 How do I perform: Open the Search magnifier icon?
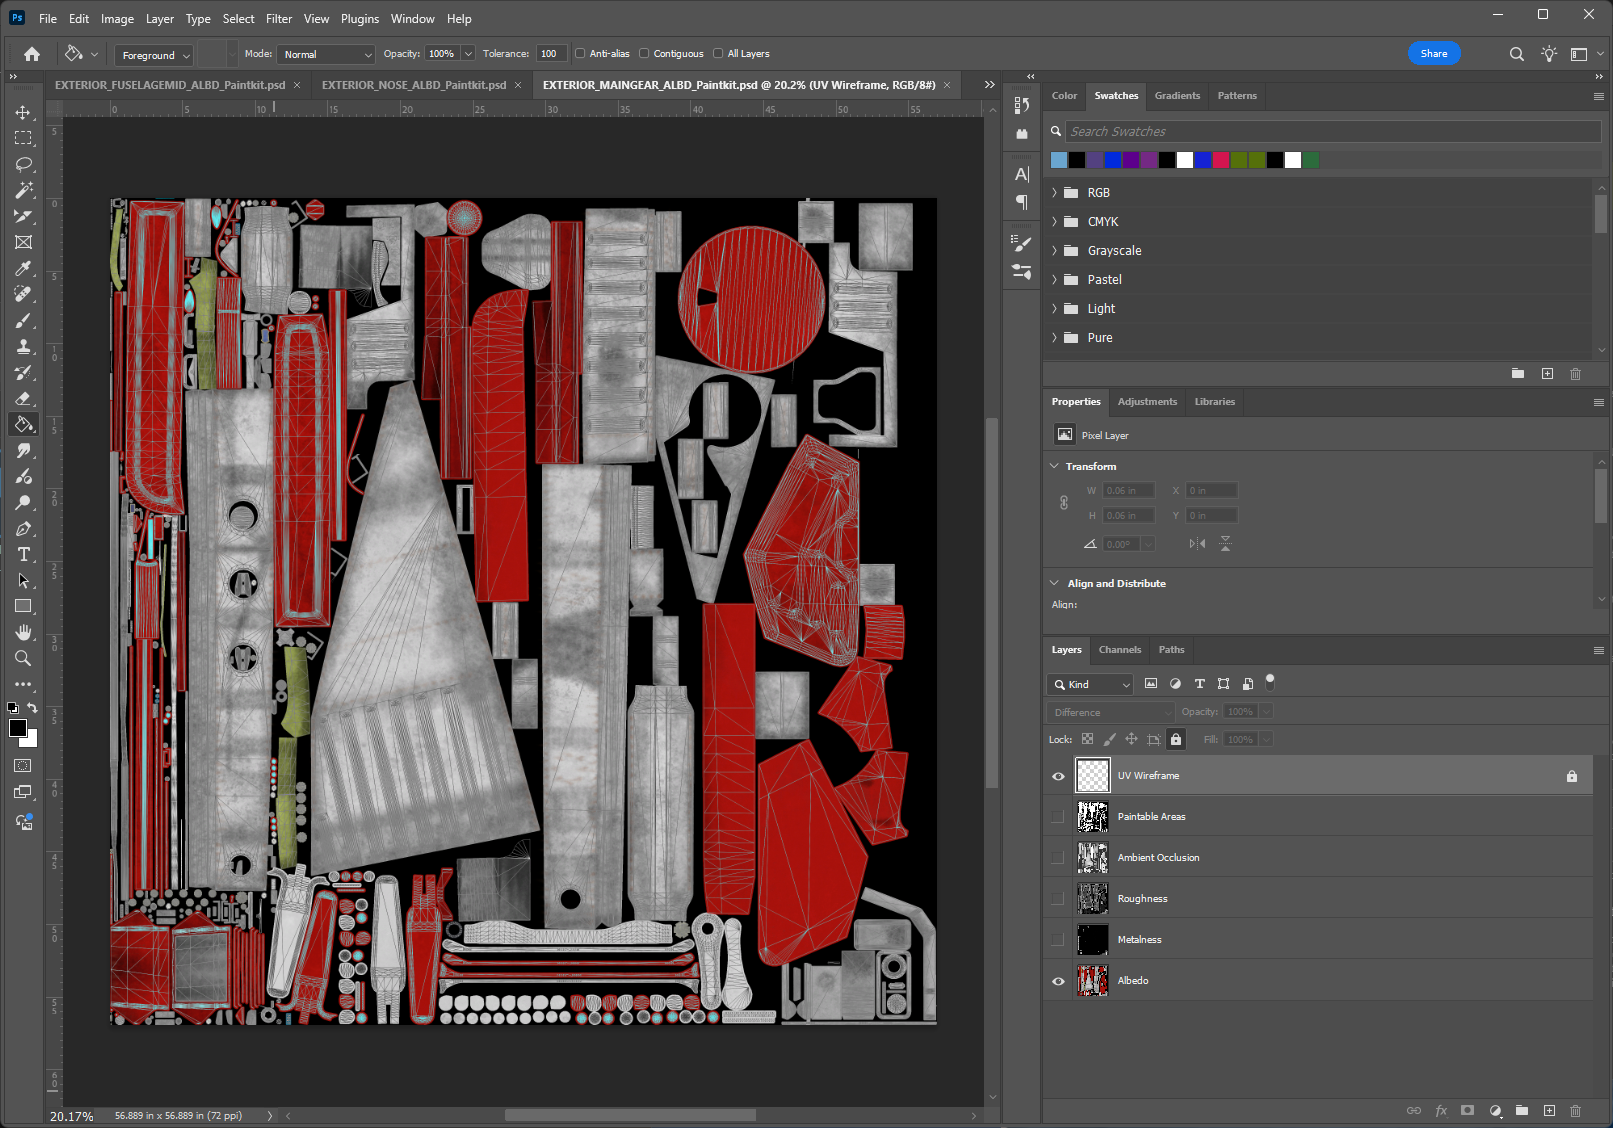(1516, 54)
